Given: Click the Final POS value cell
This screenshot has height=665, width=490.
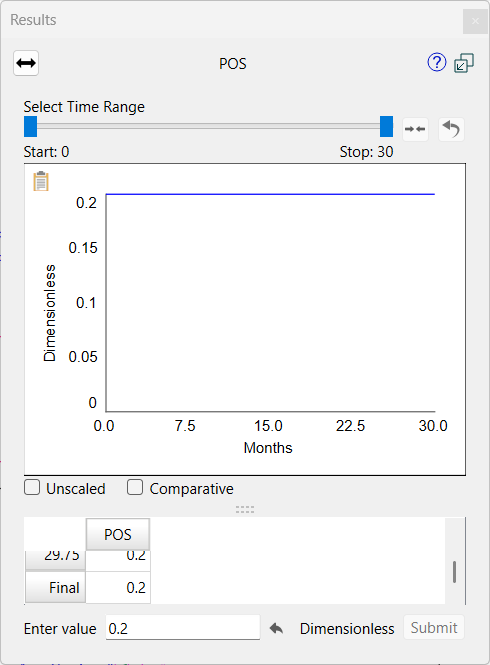Looking at the screenshot, I should point(118,587).
